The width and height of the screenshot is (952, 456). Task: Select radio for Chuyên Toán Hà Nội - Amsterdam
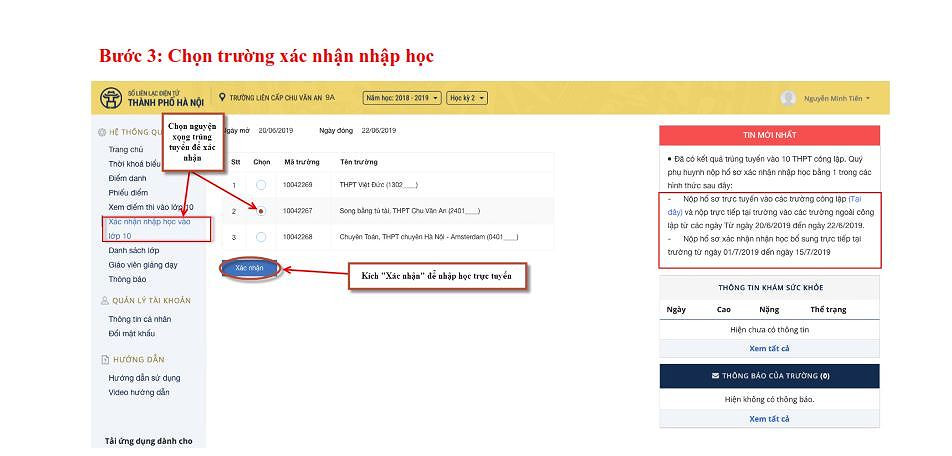pyautogui.click(x=260, y=237)
